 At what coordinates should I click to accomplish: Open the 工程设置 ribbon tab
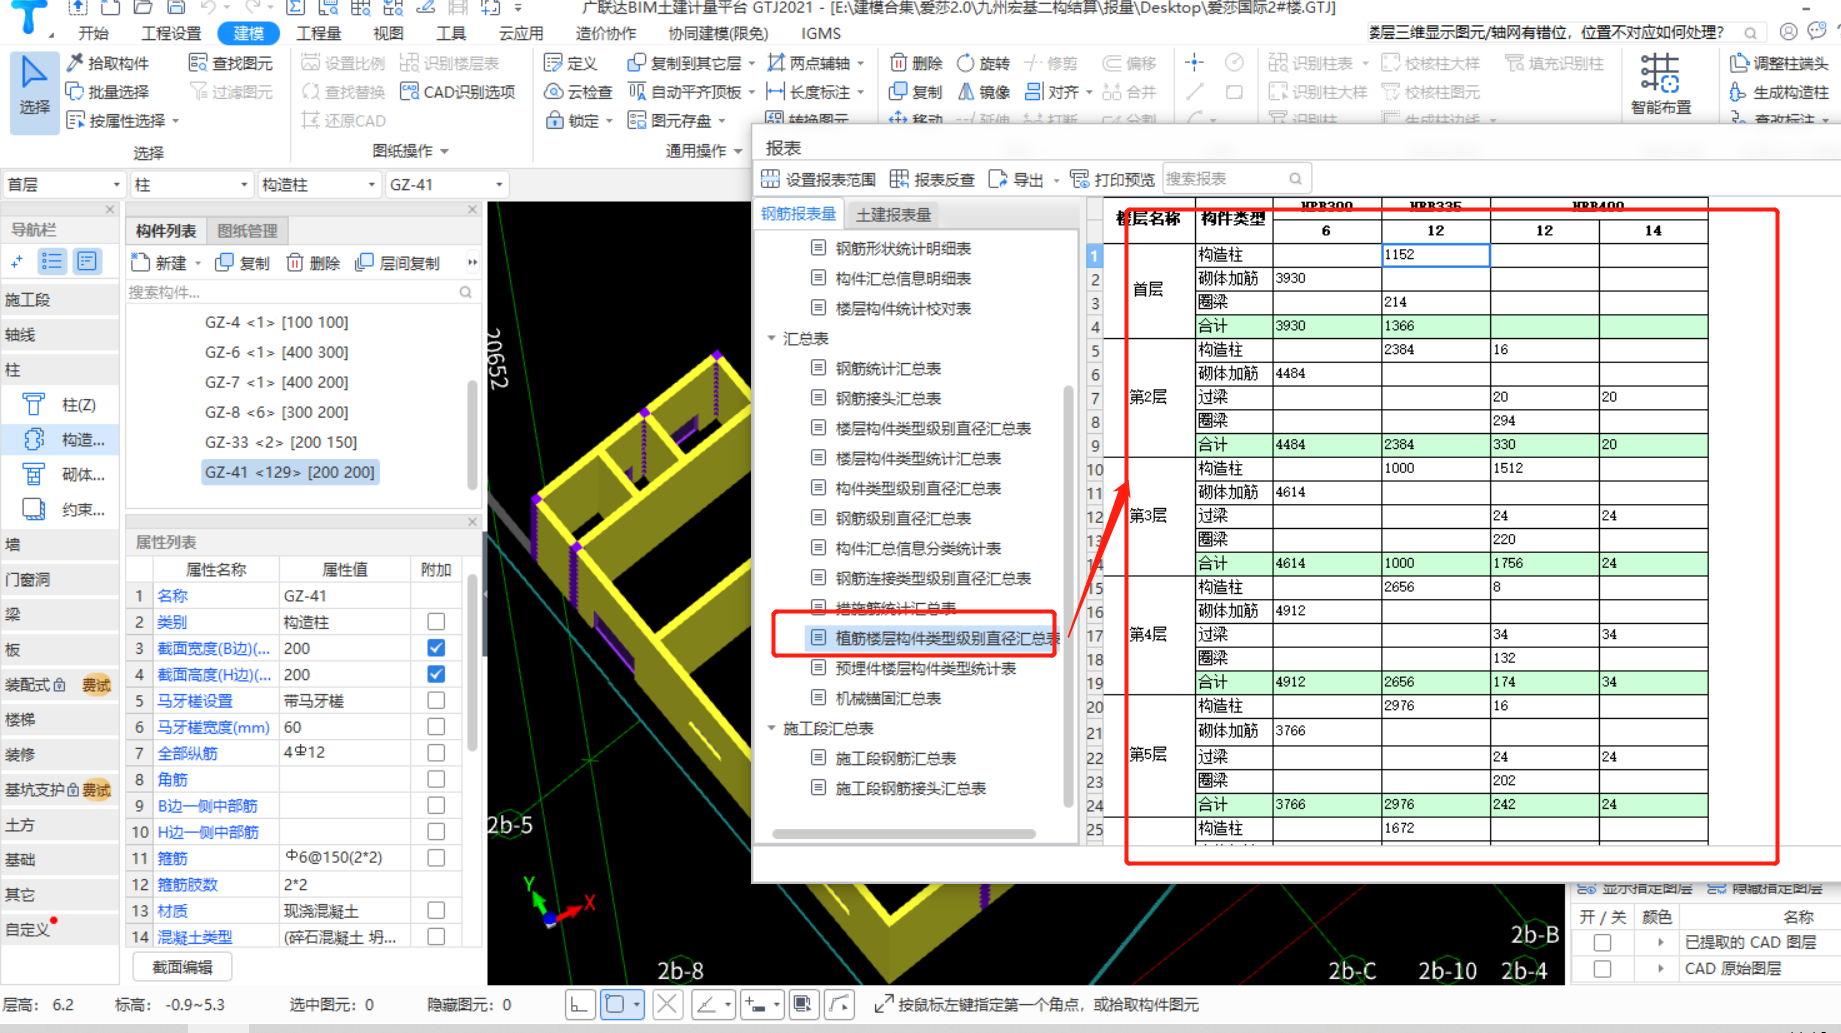[x=171, y=33]
